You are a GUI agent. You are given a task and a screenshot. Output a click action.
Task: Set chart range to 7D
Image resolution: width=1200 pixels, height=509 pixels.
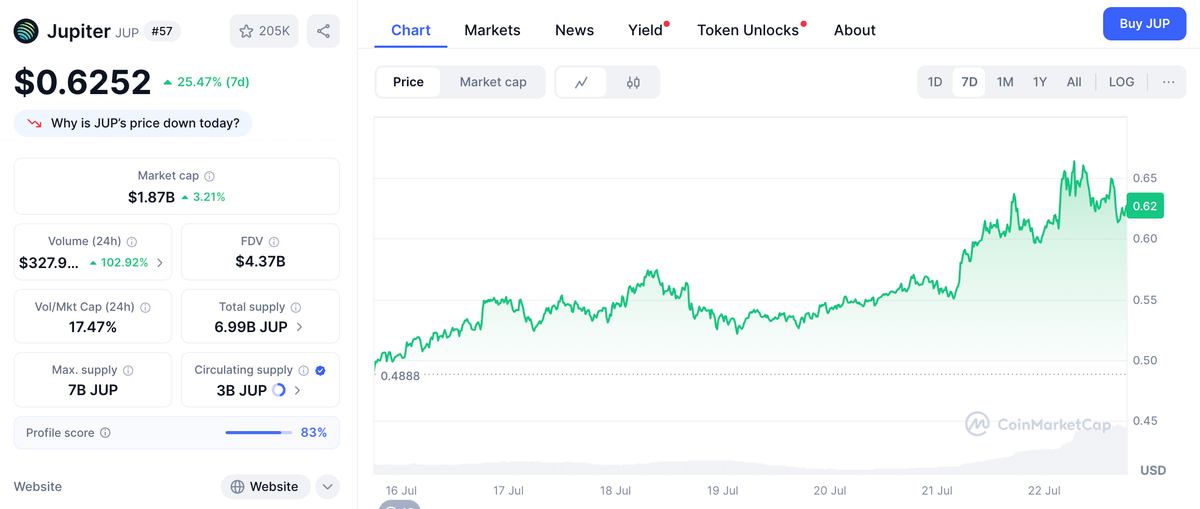tap(969, 82)
